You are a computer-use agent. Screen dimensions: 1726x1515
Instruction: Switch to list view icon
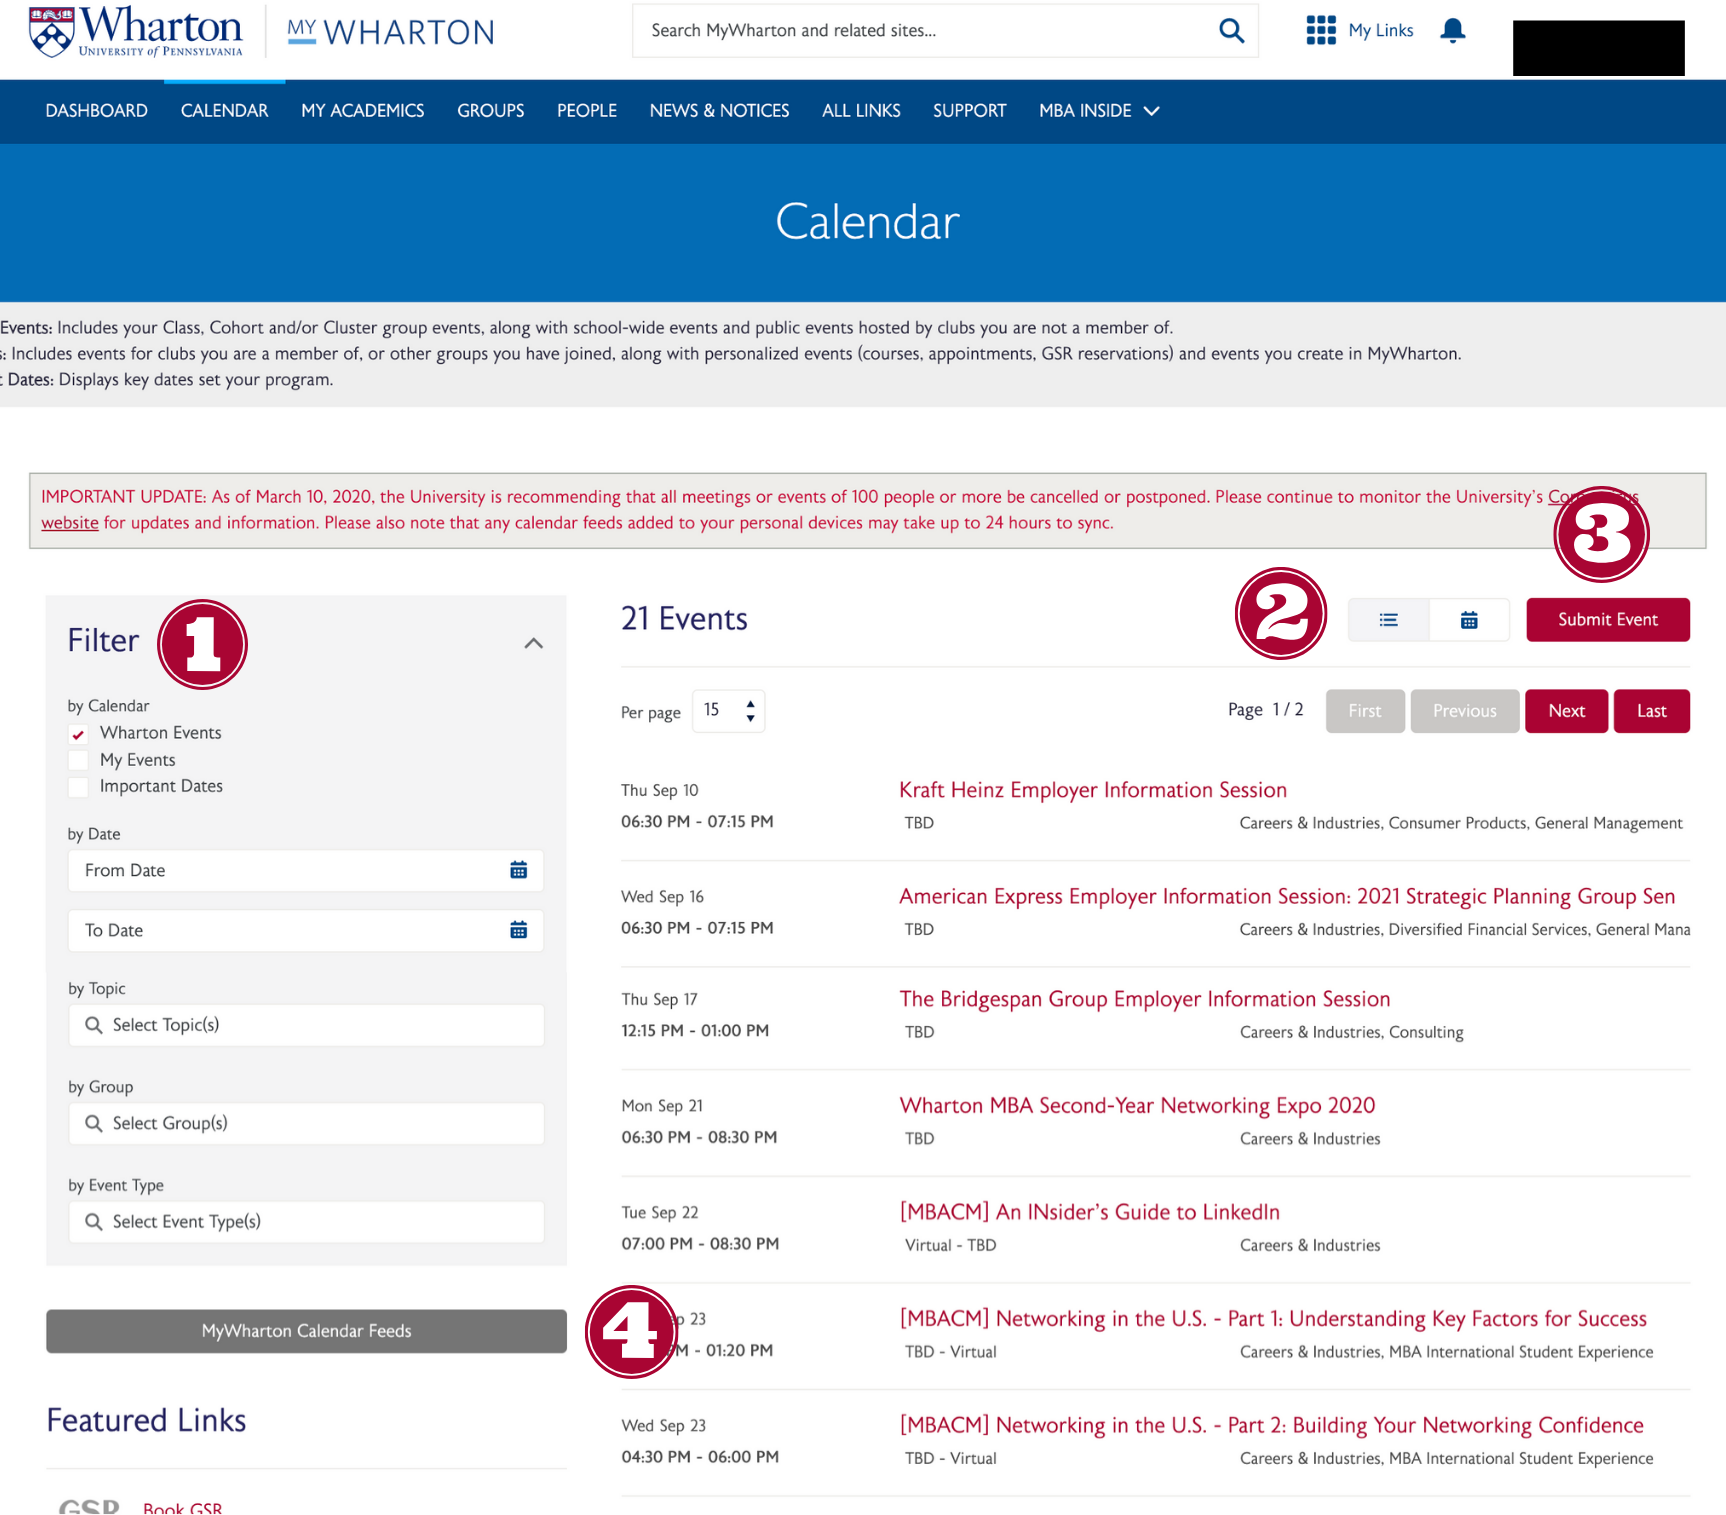point(1388,620)
